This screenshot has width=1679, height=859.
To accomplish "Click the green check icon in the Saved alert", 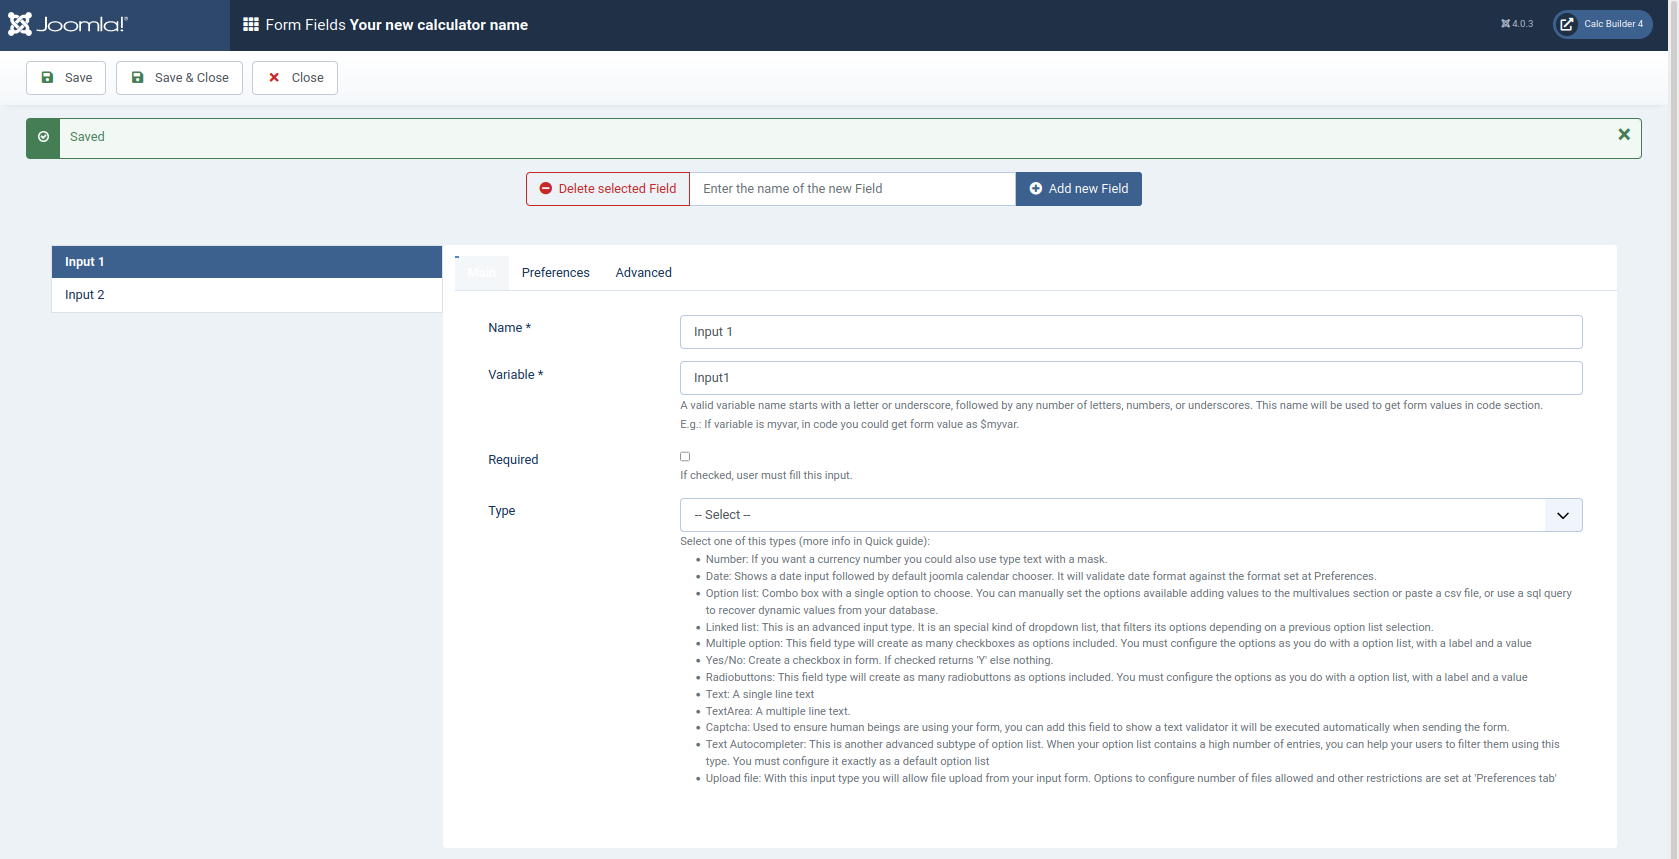I will 43,137.
